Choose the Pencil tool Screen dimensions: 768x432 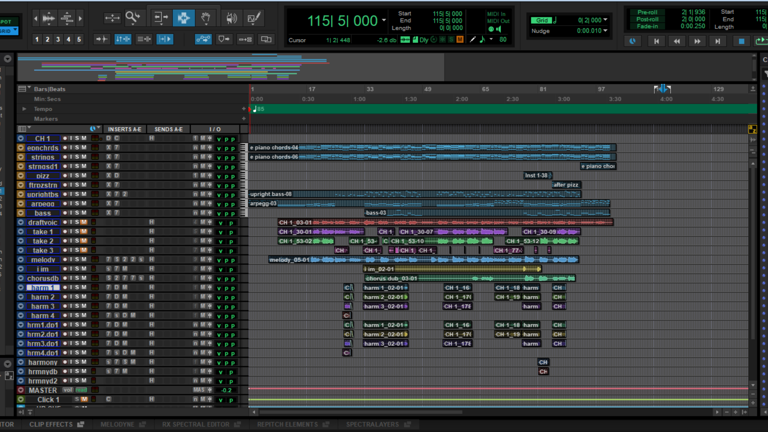[x=256, y=17]
